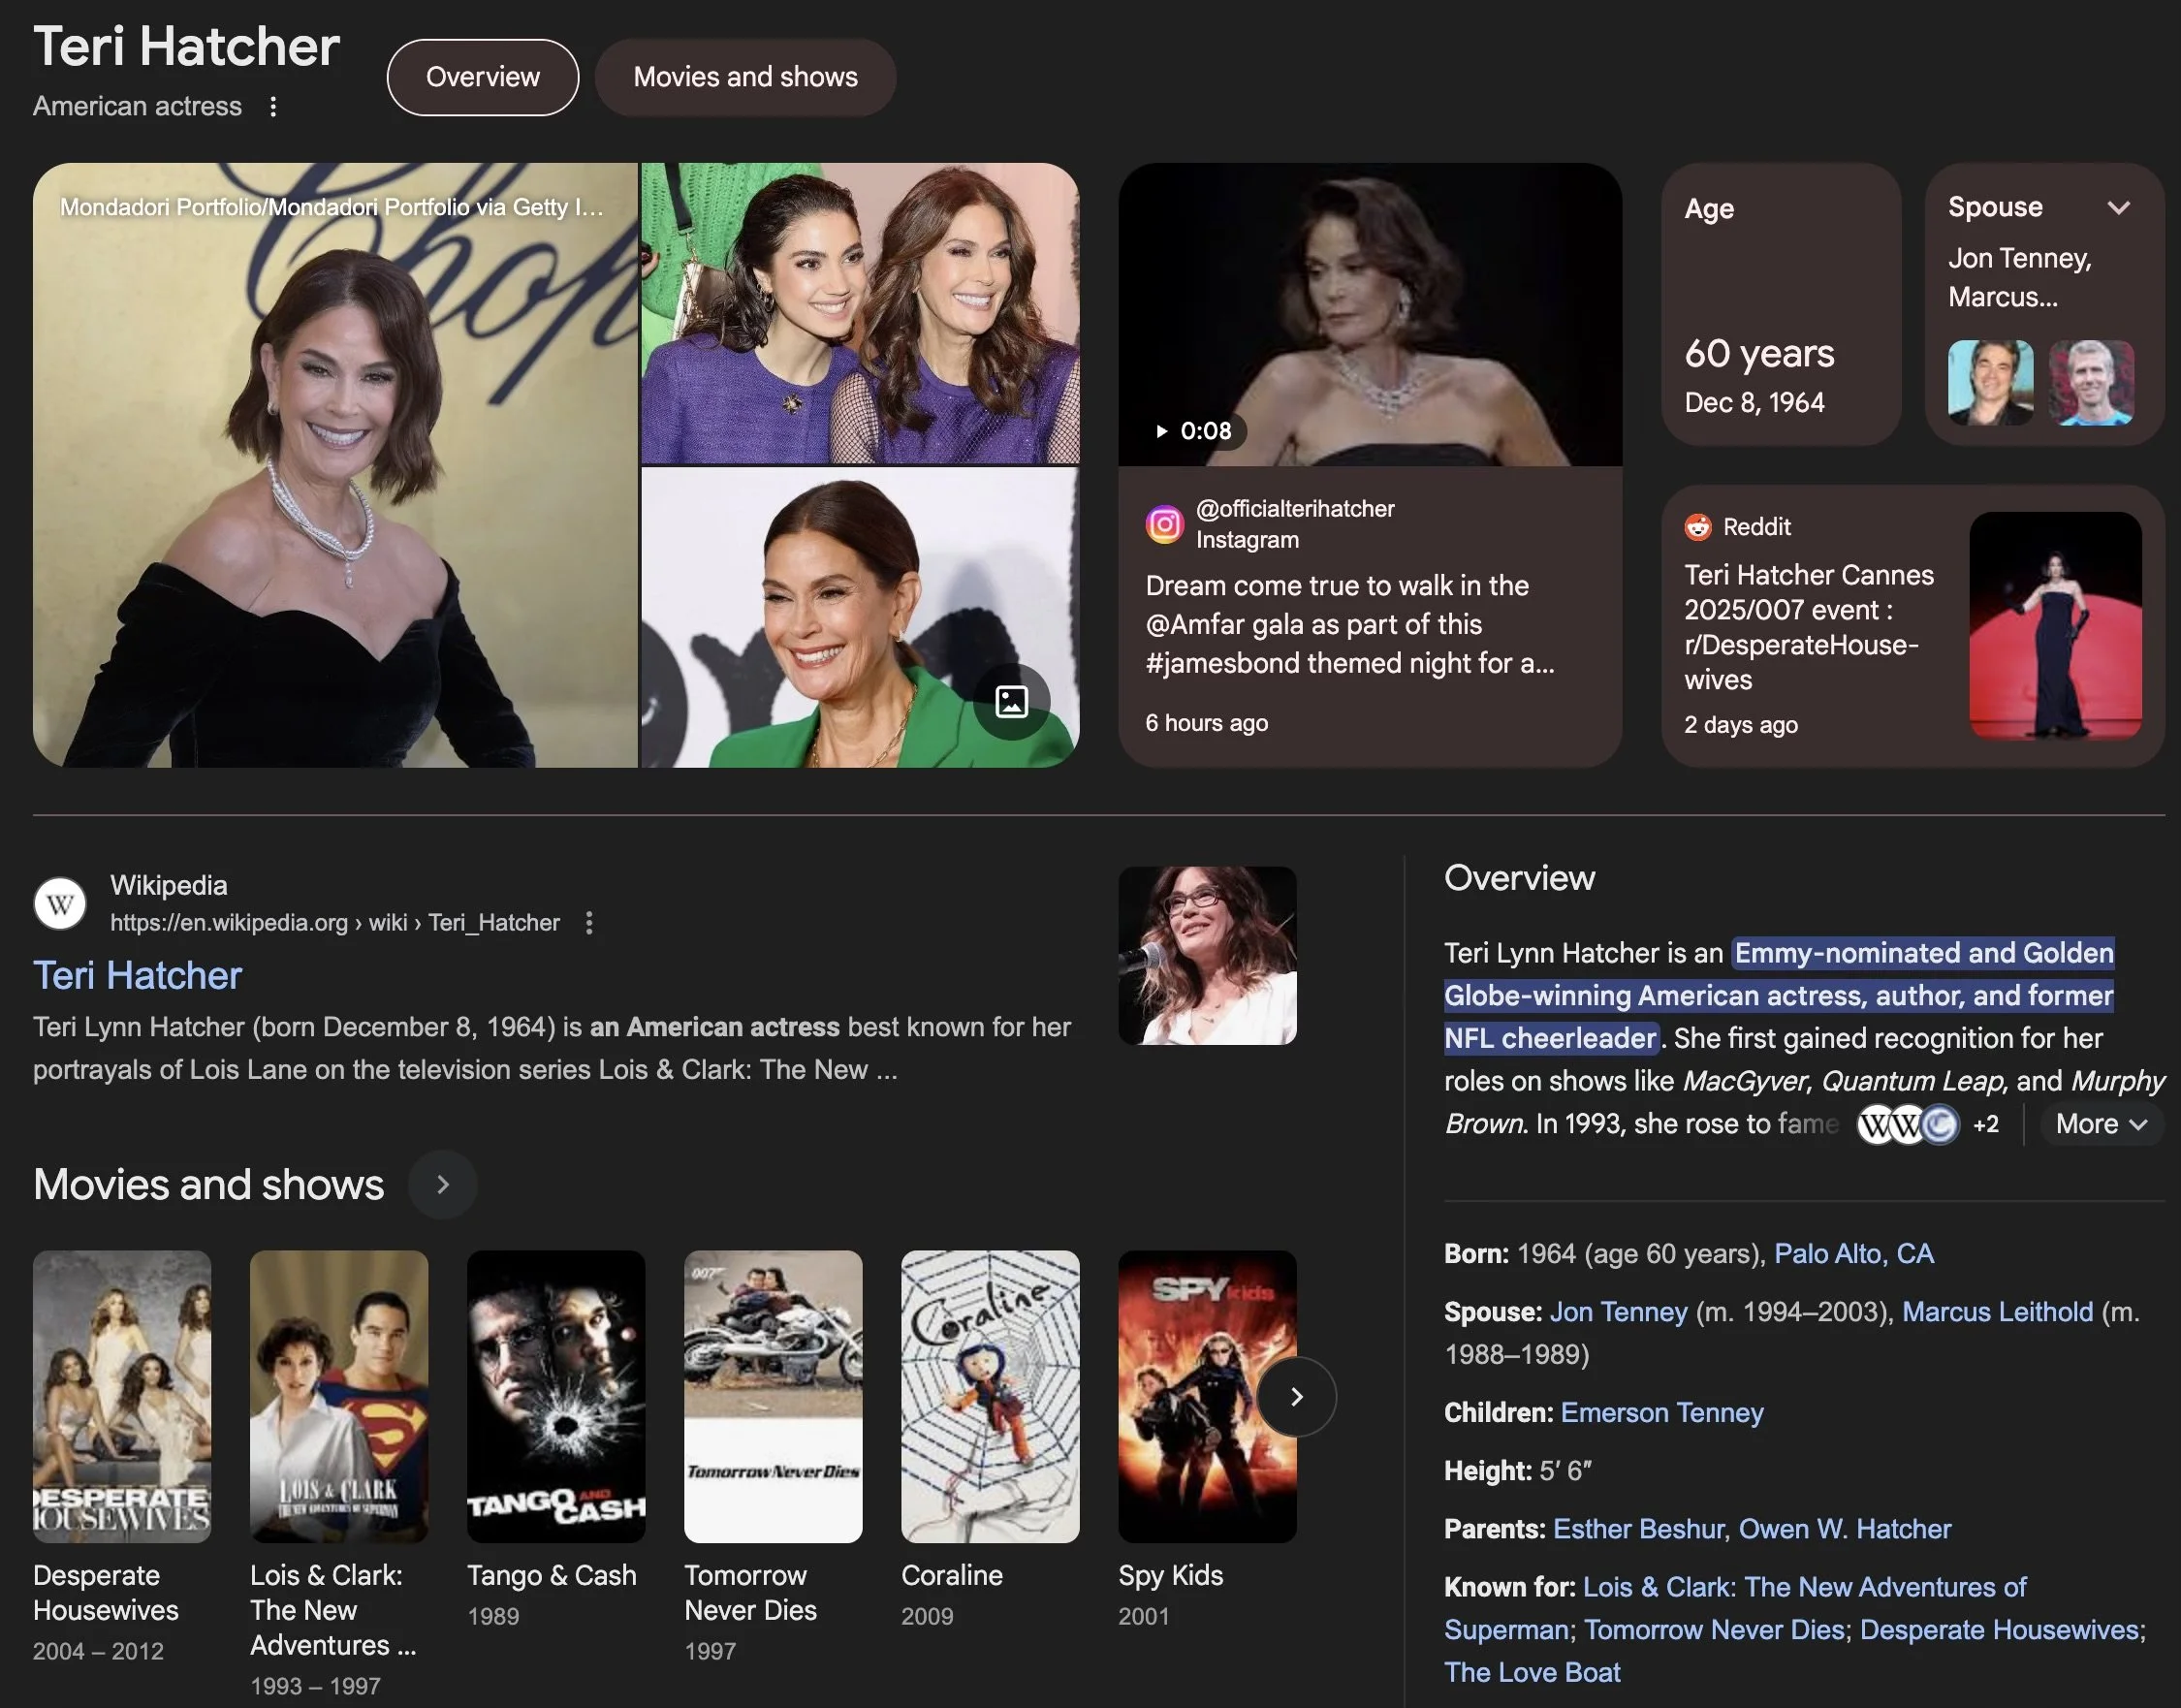This screenshot has height=1708, width=2181.
Task: Click Jon Tenney's photo in Spouse card
Action: [x=1989, y=382]
